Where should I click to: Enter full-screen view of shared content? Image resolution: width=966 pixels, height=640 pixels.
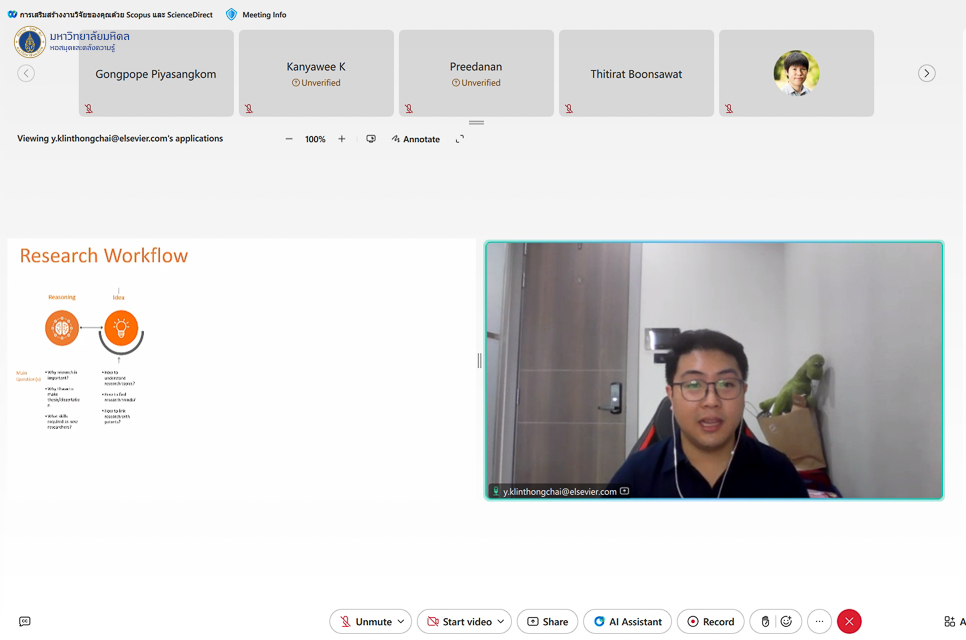tap(460, 139)
